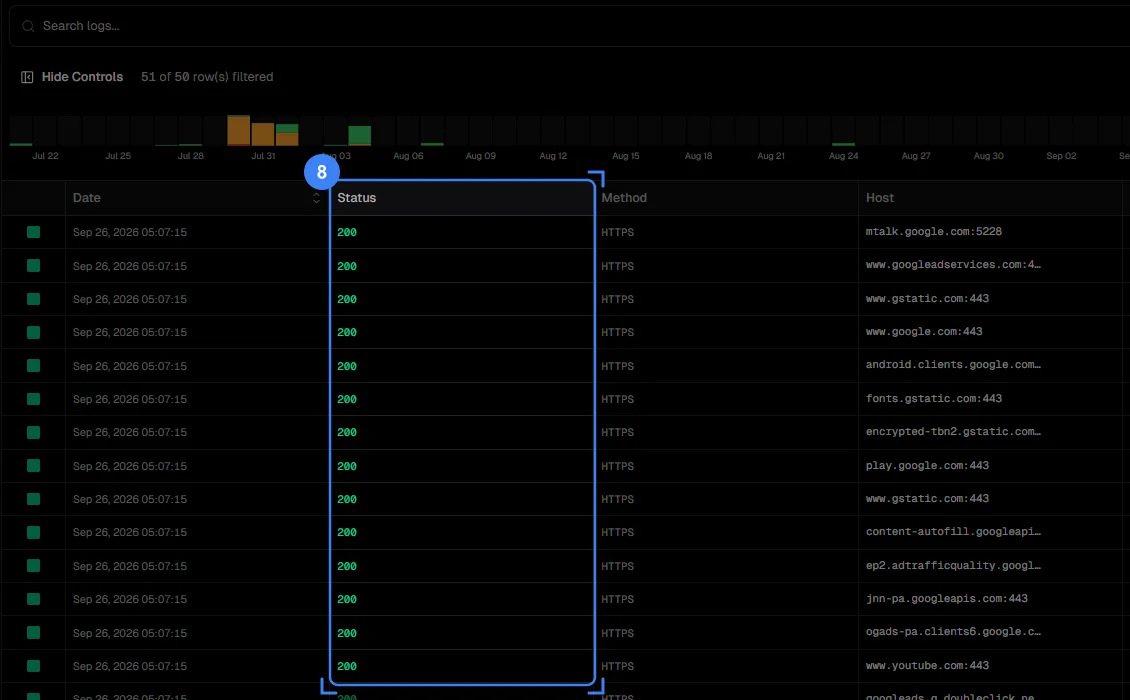Click the Sep 02 timeline label

[x=1061, y=156]
